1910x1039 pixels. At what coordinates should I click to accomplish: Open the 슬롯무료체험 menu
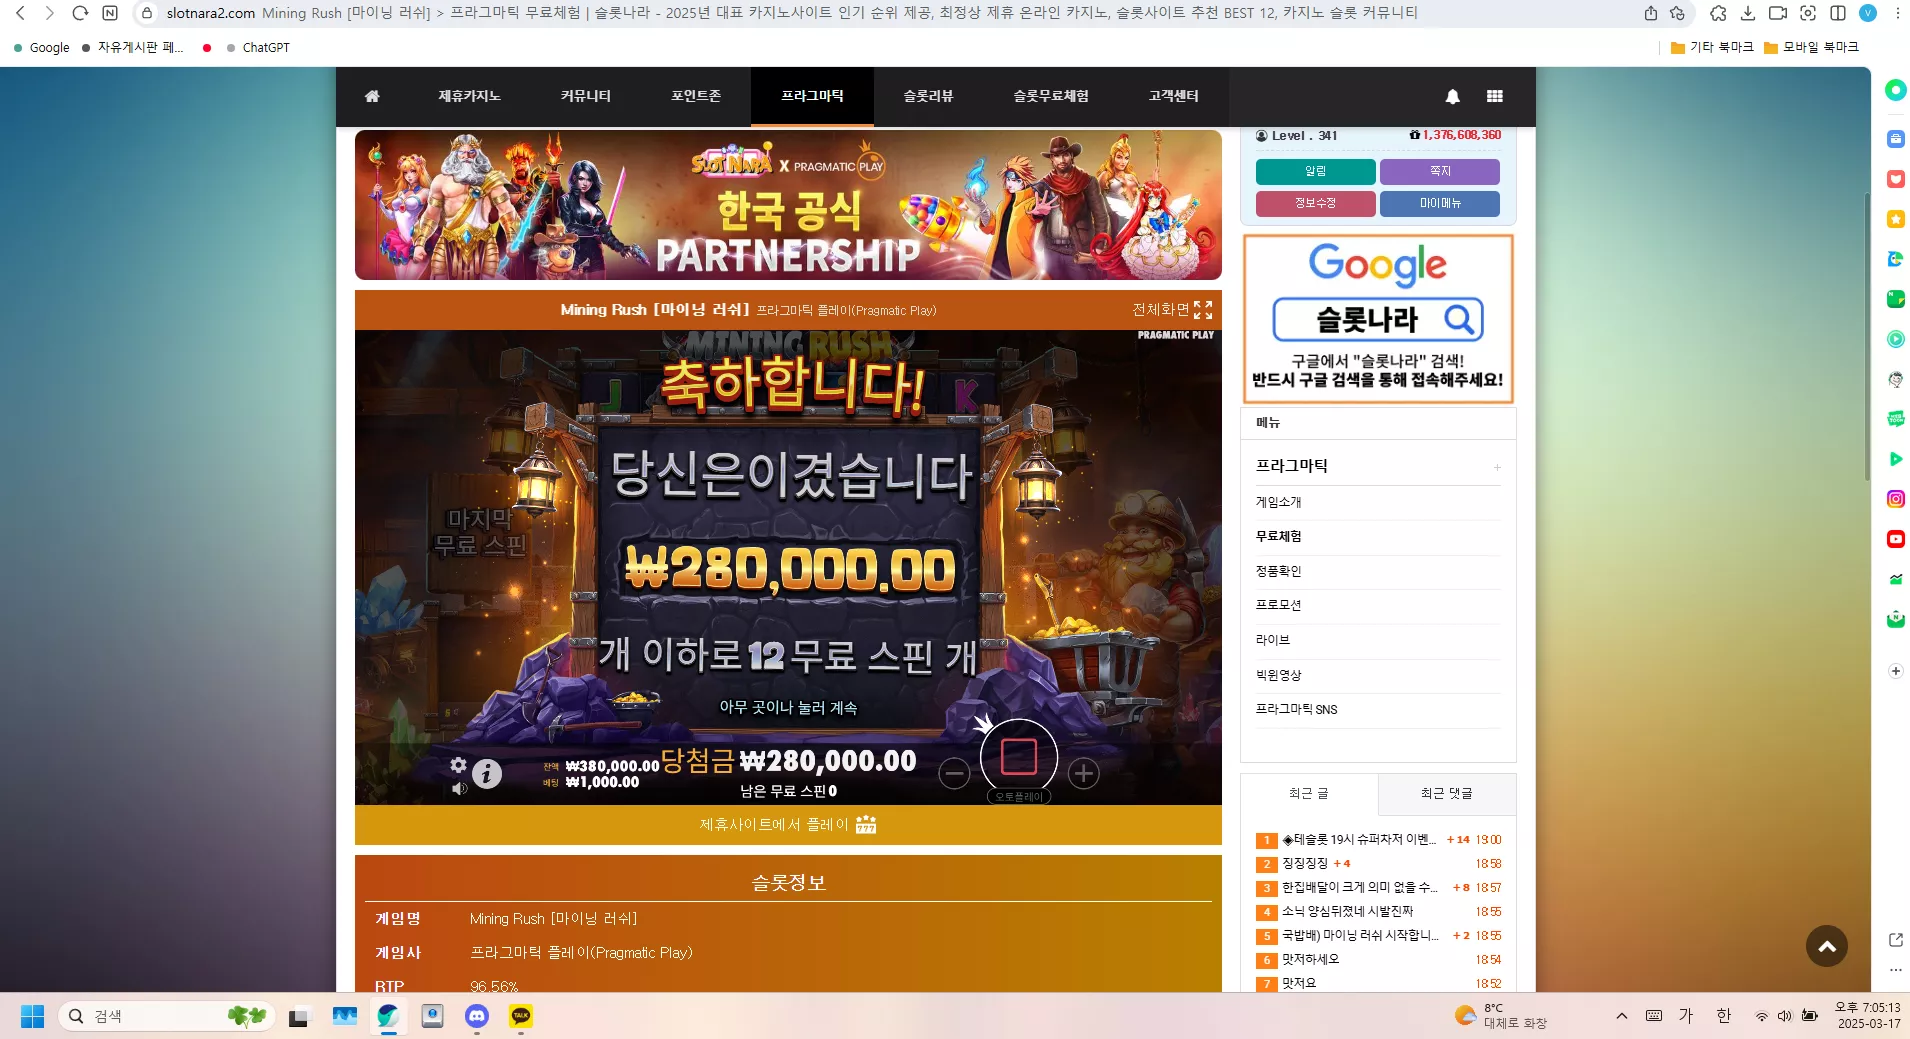click(x=1051, y=96)
